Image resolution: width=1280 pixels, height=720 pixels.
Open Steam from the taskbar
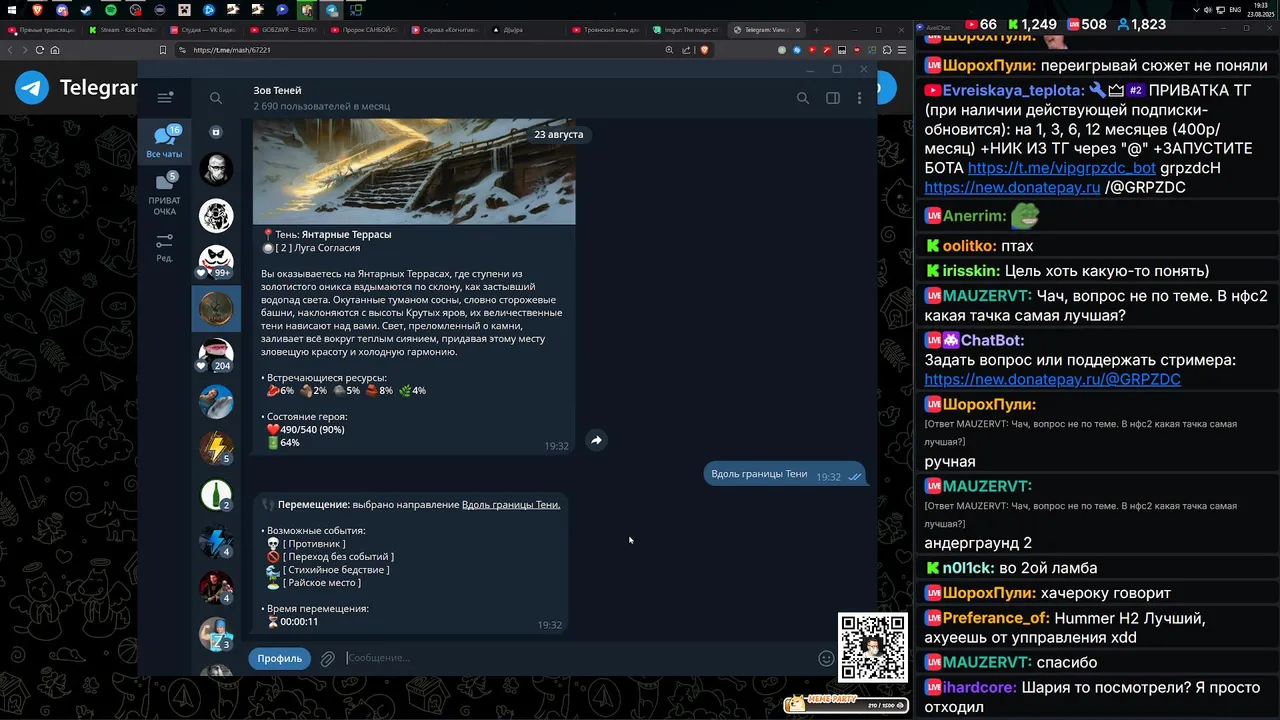(x=85, y=10)
